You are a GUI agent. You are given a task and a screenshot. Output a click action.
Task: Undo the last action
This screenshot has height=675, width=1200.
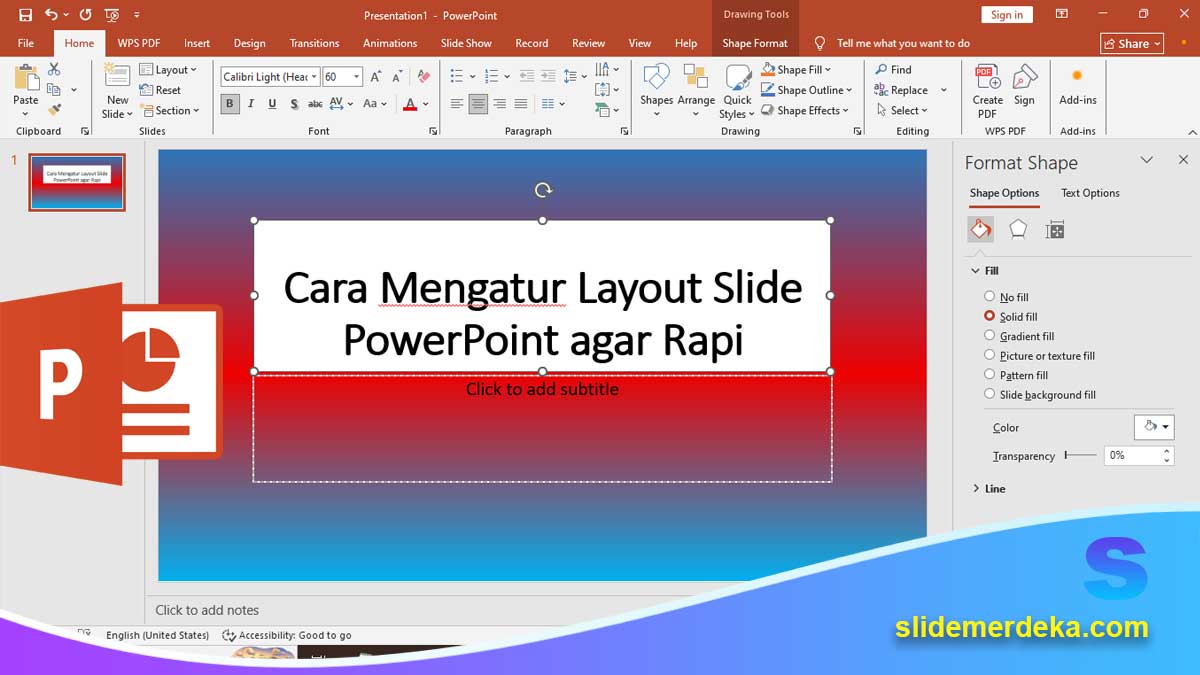pos(51,15)
